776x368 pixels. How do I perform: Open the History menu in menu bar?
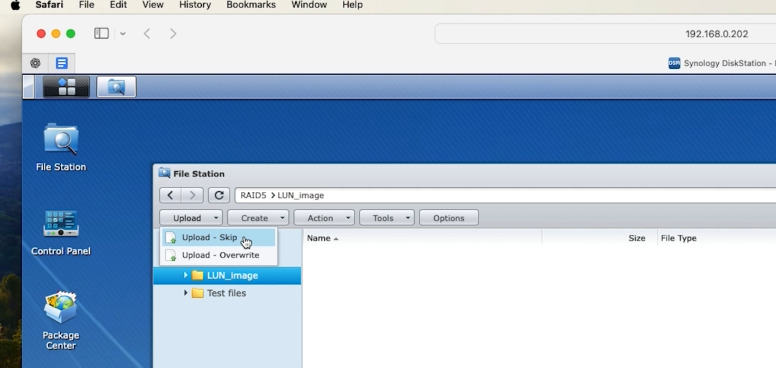pos(195,5)
